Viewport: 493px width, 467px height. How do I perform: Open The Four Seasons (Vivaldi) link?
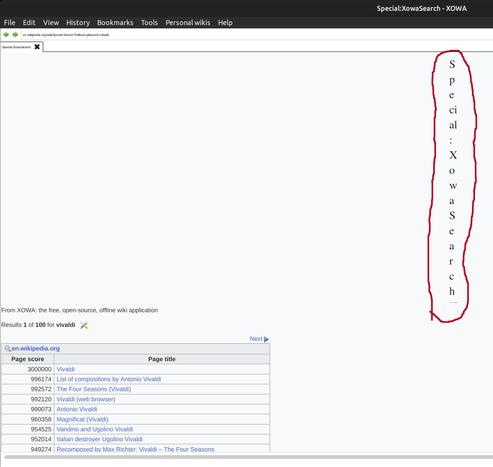pos(94,389)
